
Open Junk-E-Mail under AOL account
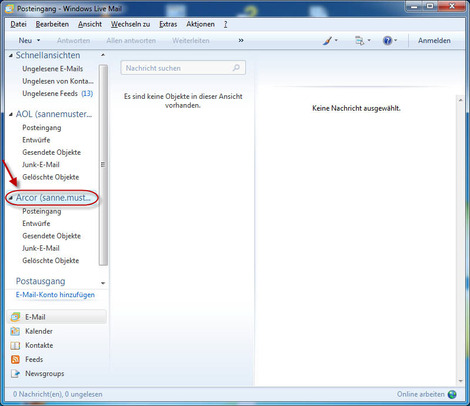click(x=41, y=165)
